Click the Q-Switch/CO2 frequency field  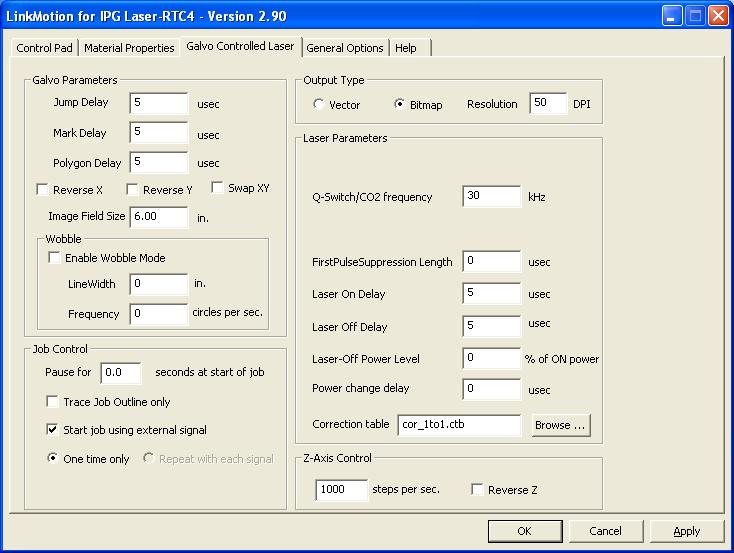pyautogui.click(x=492, y=196)
